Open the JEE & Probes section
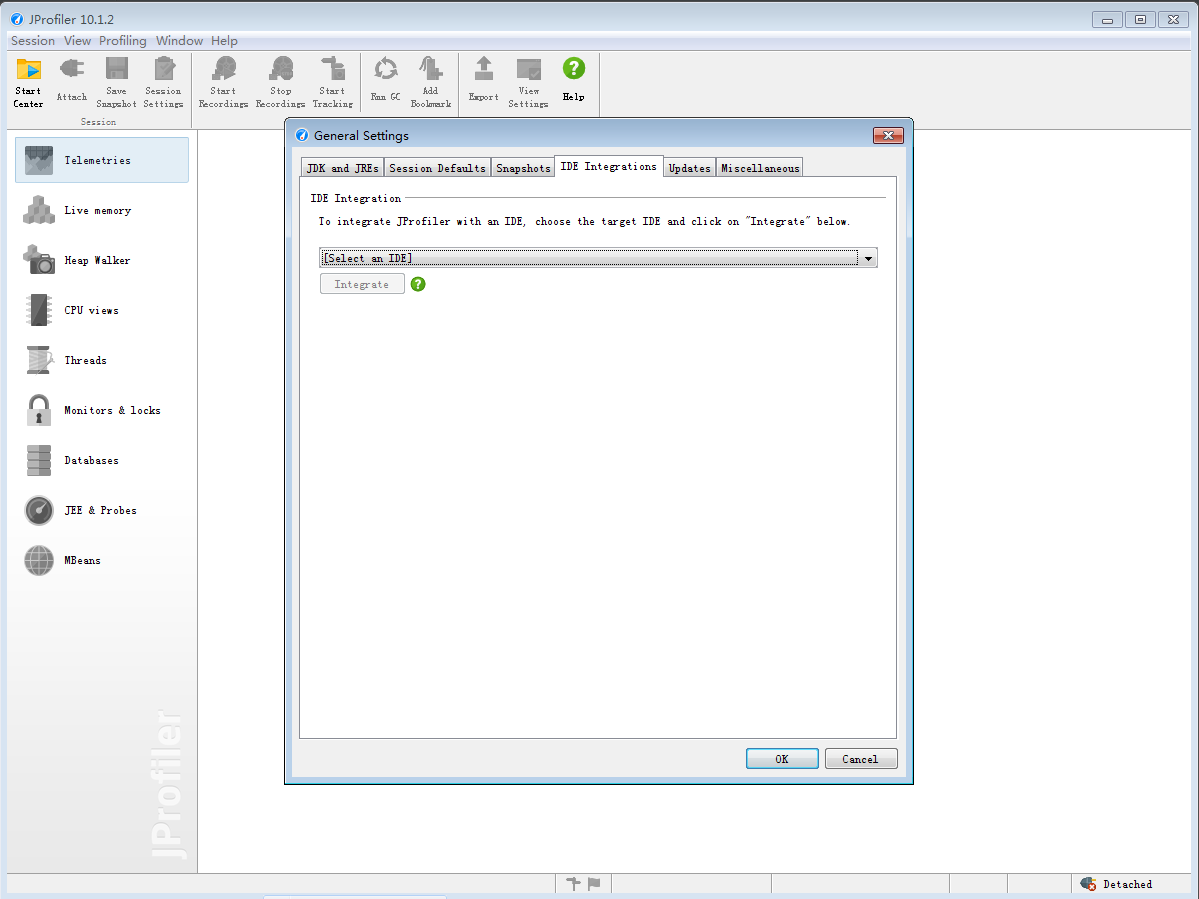Image resolution: width=1199 pixels, height=899 pixels. (x=102, y=511)
